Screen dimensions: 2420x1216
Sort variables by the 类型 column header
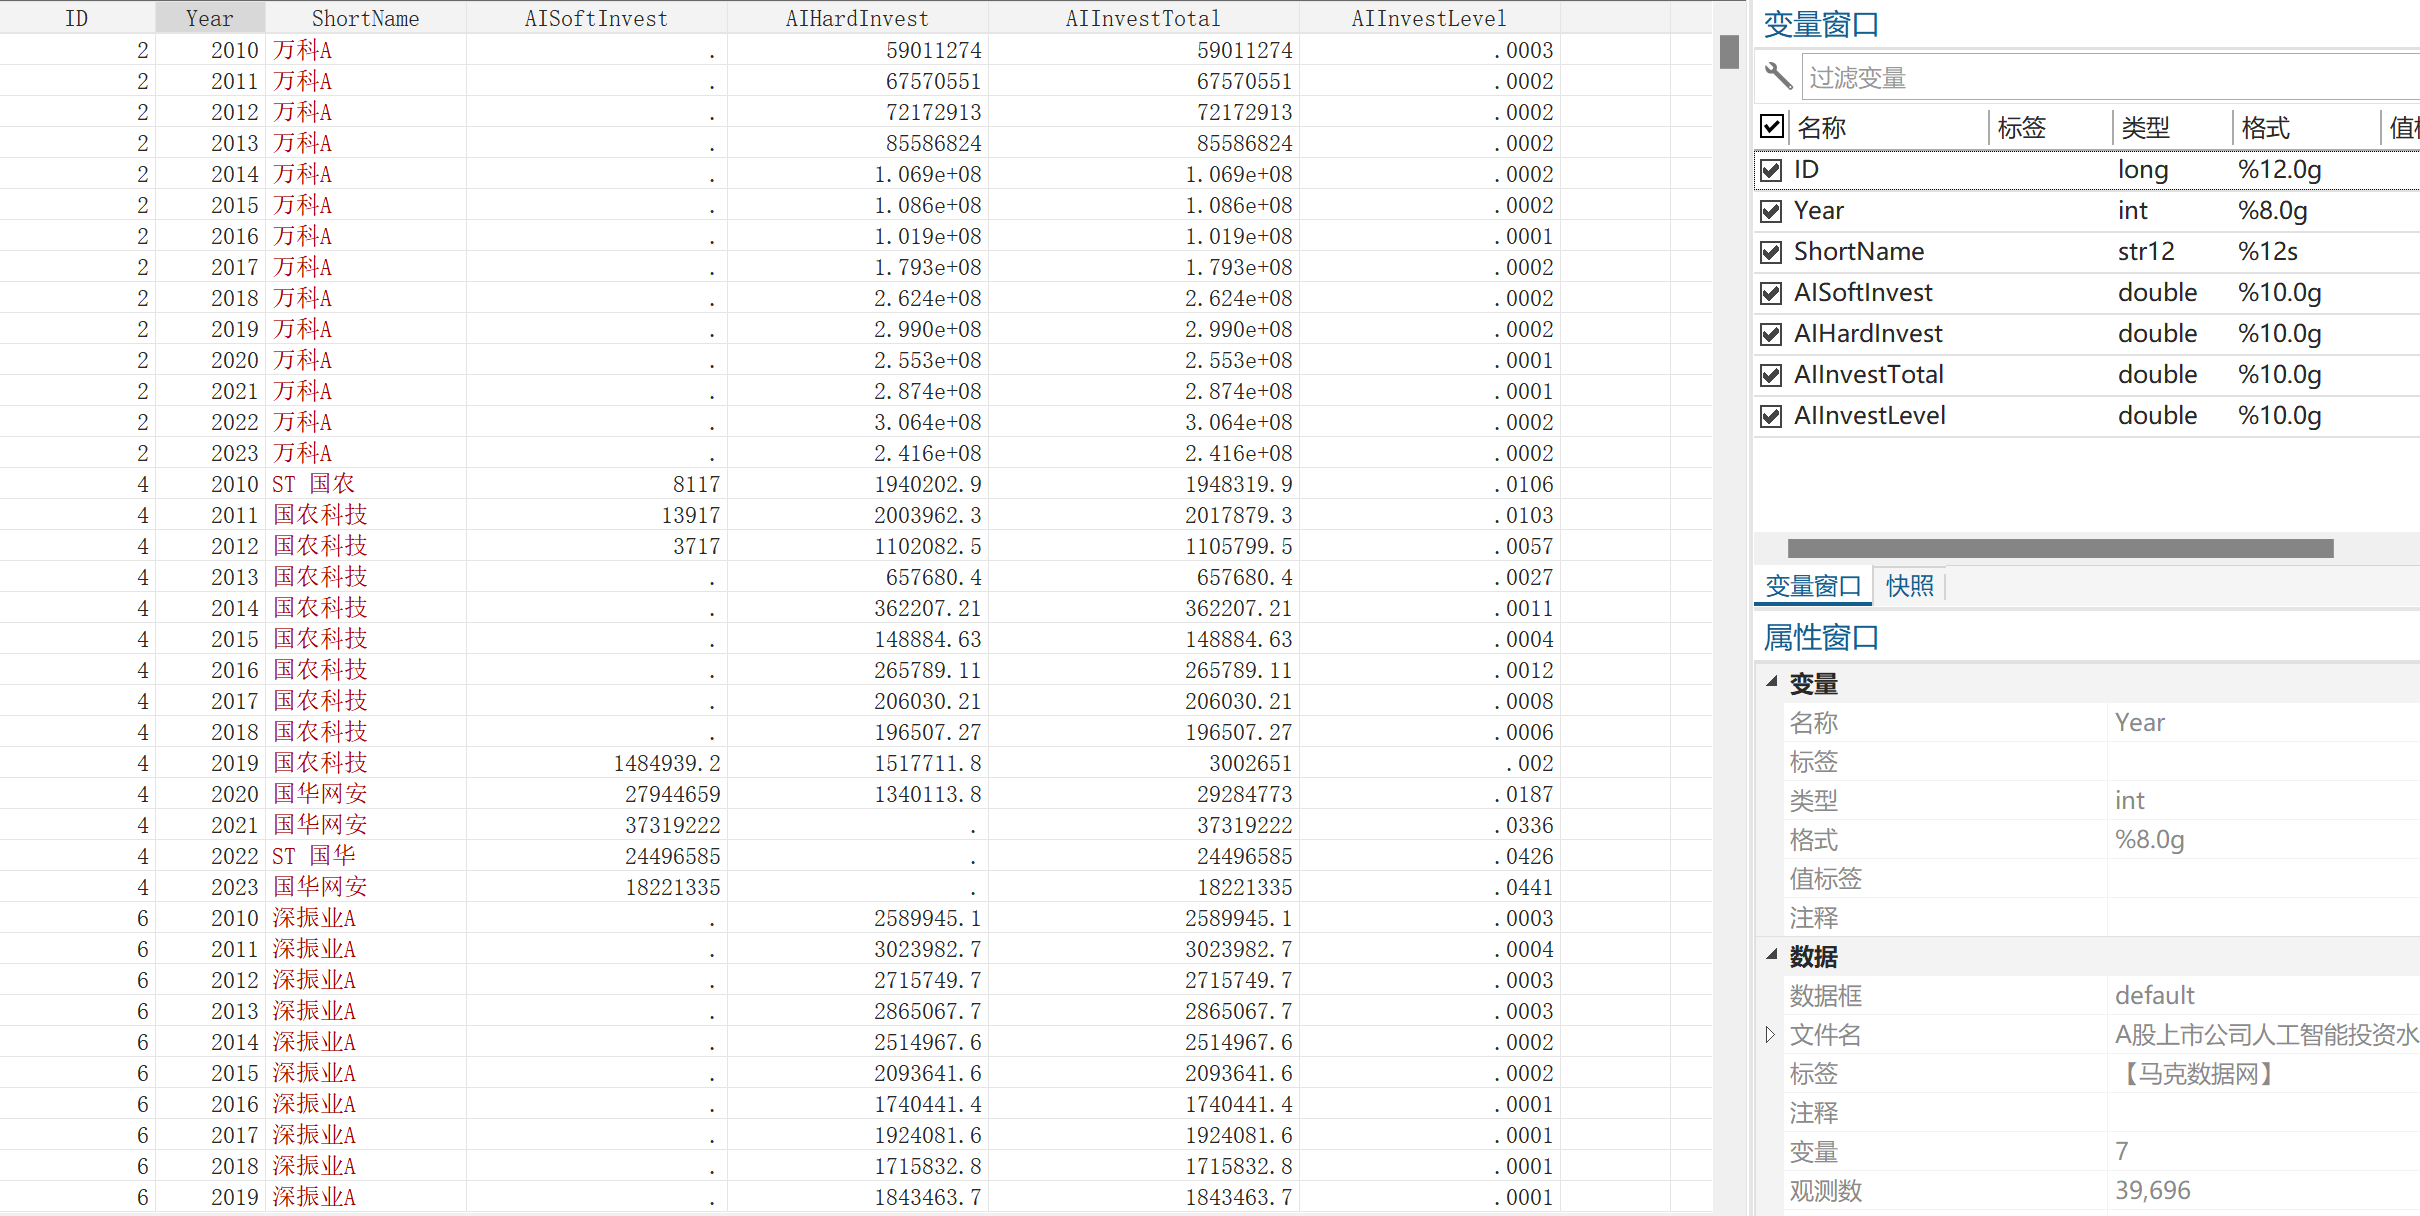click(x=2145, y=128)
